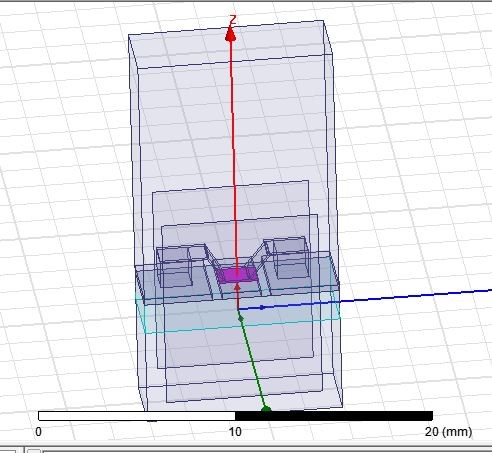The width and height of the screenshot is (492, 453).
Task: Click the white half of scale bar
Action: [137, 416]
